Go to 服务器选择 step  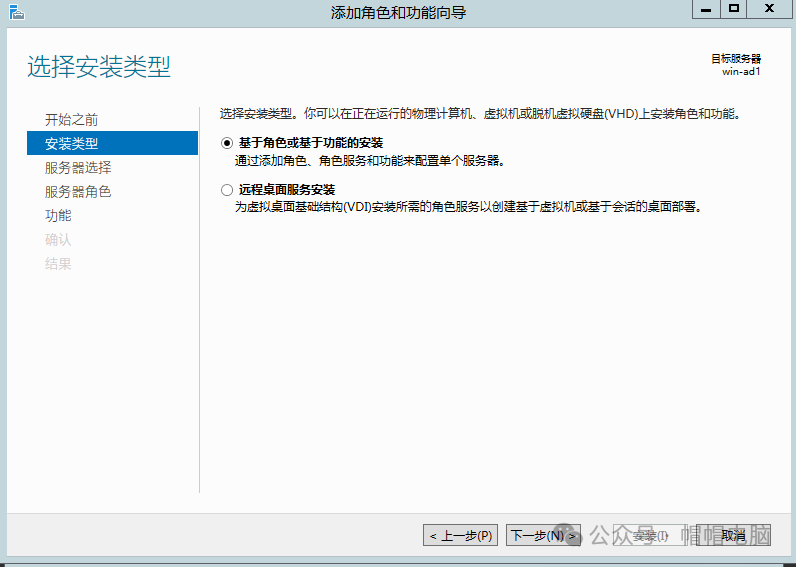click(78, 168)
